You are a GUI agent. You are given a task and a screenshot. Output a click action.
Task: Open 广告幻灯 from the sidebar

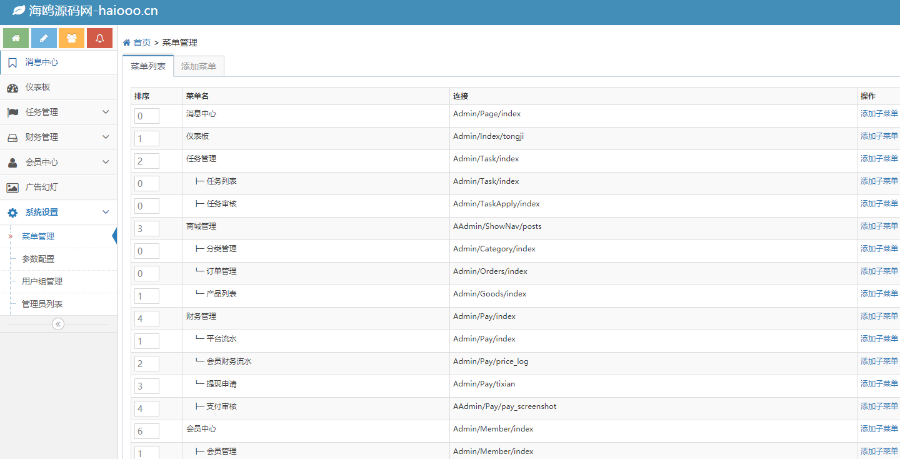[42, 187]
